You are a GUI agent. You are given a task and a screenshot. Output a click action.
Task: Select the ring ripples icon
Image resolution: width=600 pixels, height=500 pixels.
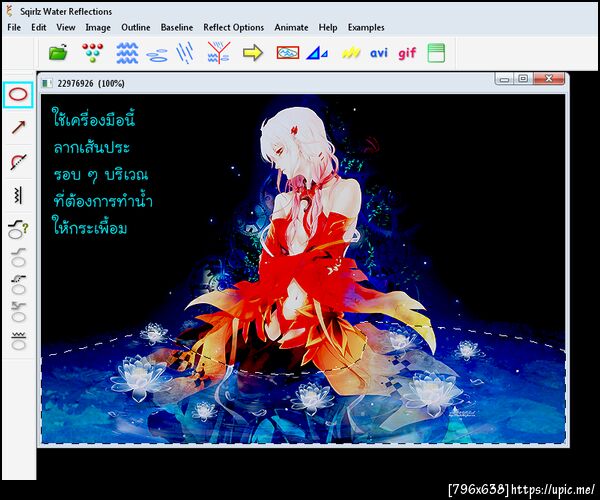(x=157, y=55)
